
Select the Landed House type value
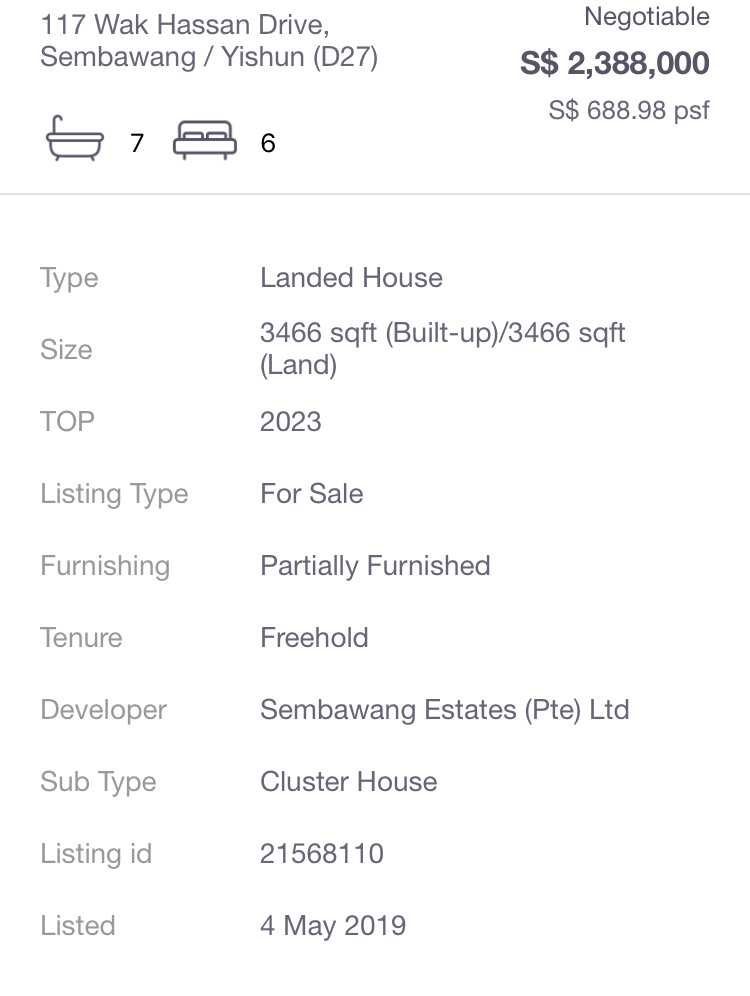[351, 278]
